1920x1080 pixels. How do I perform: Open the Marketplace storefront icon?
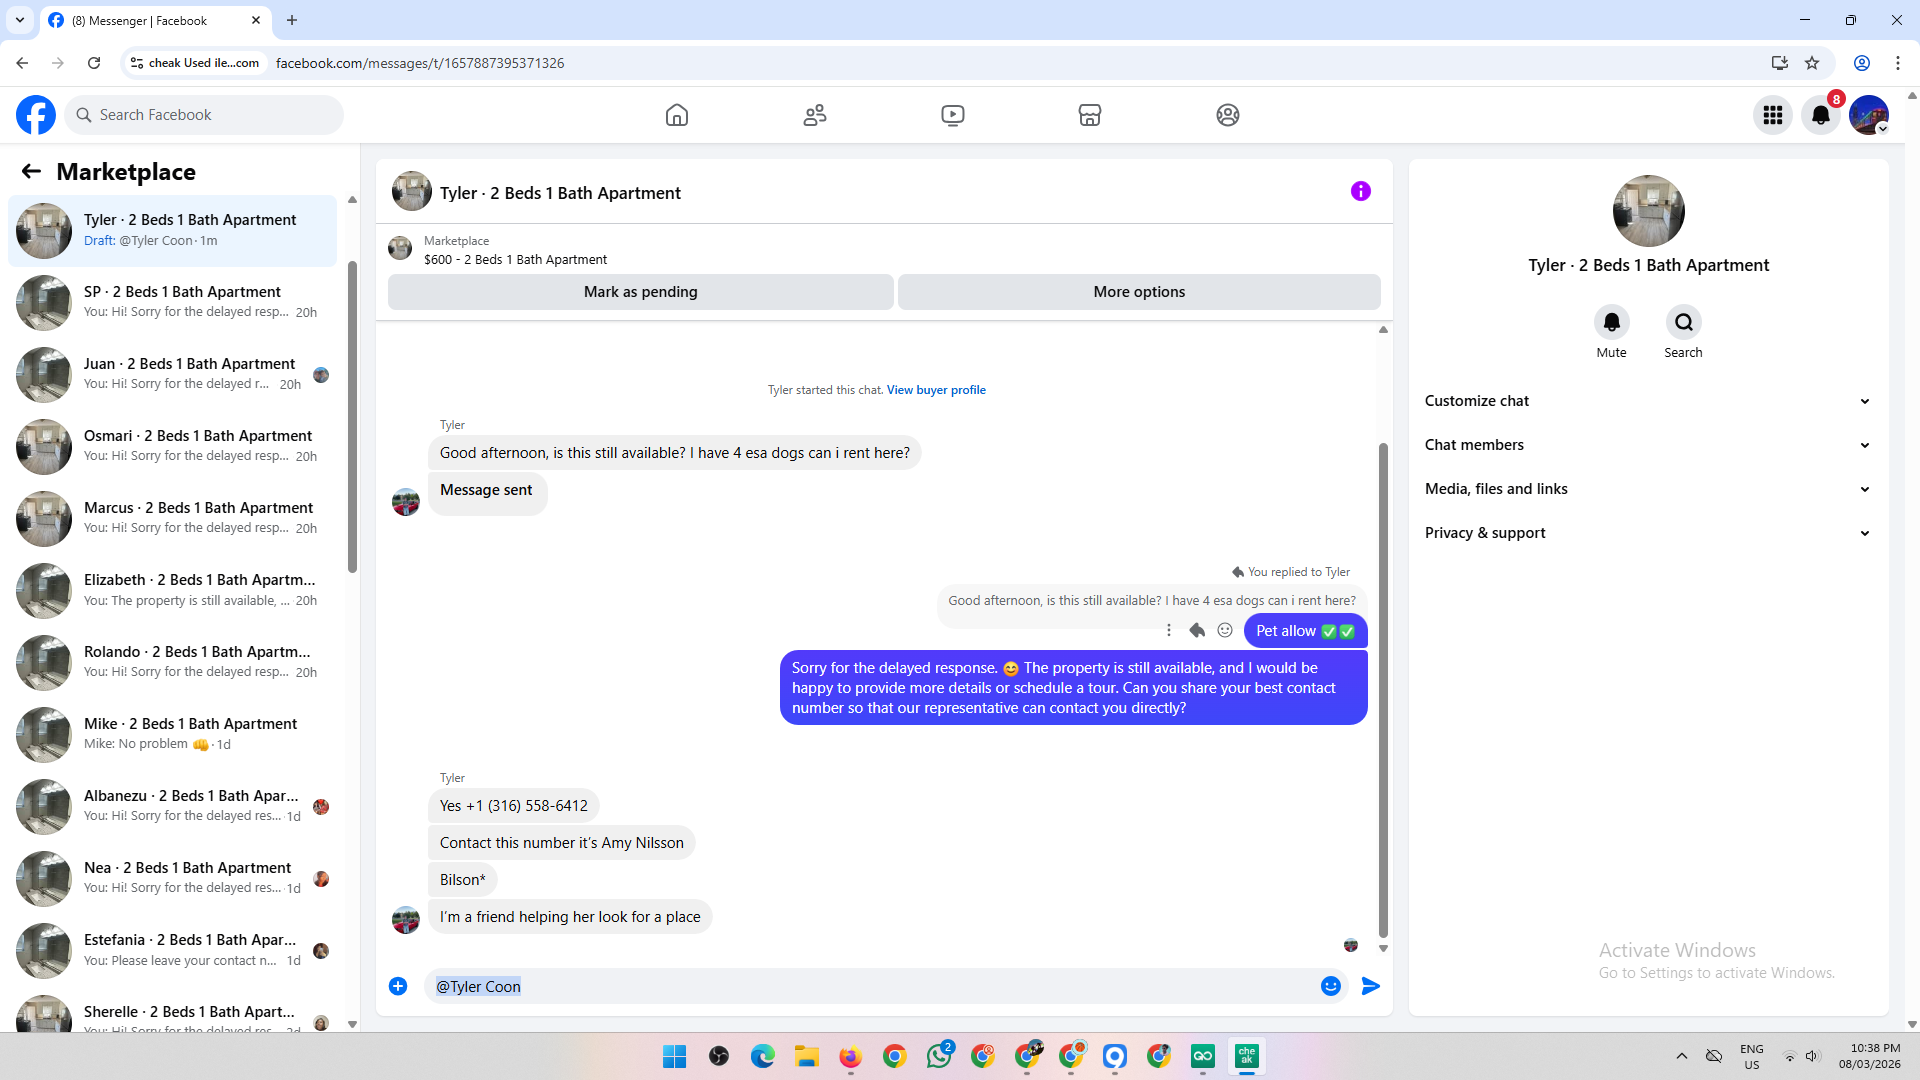[1090, 115]
